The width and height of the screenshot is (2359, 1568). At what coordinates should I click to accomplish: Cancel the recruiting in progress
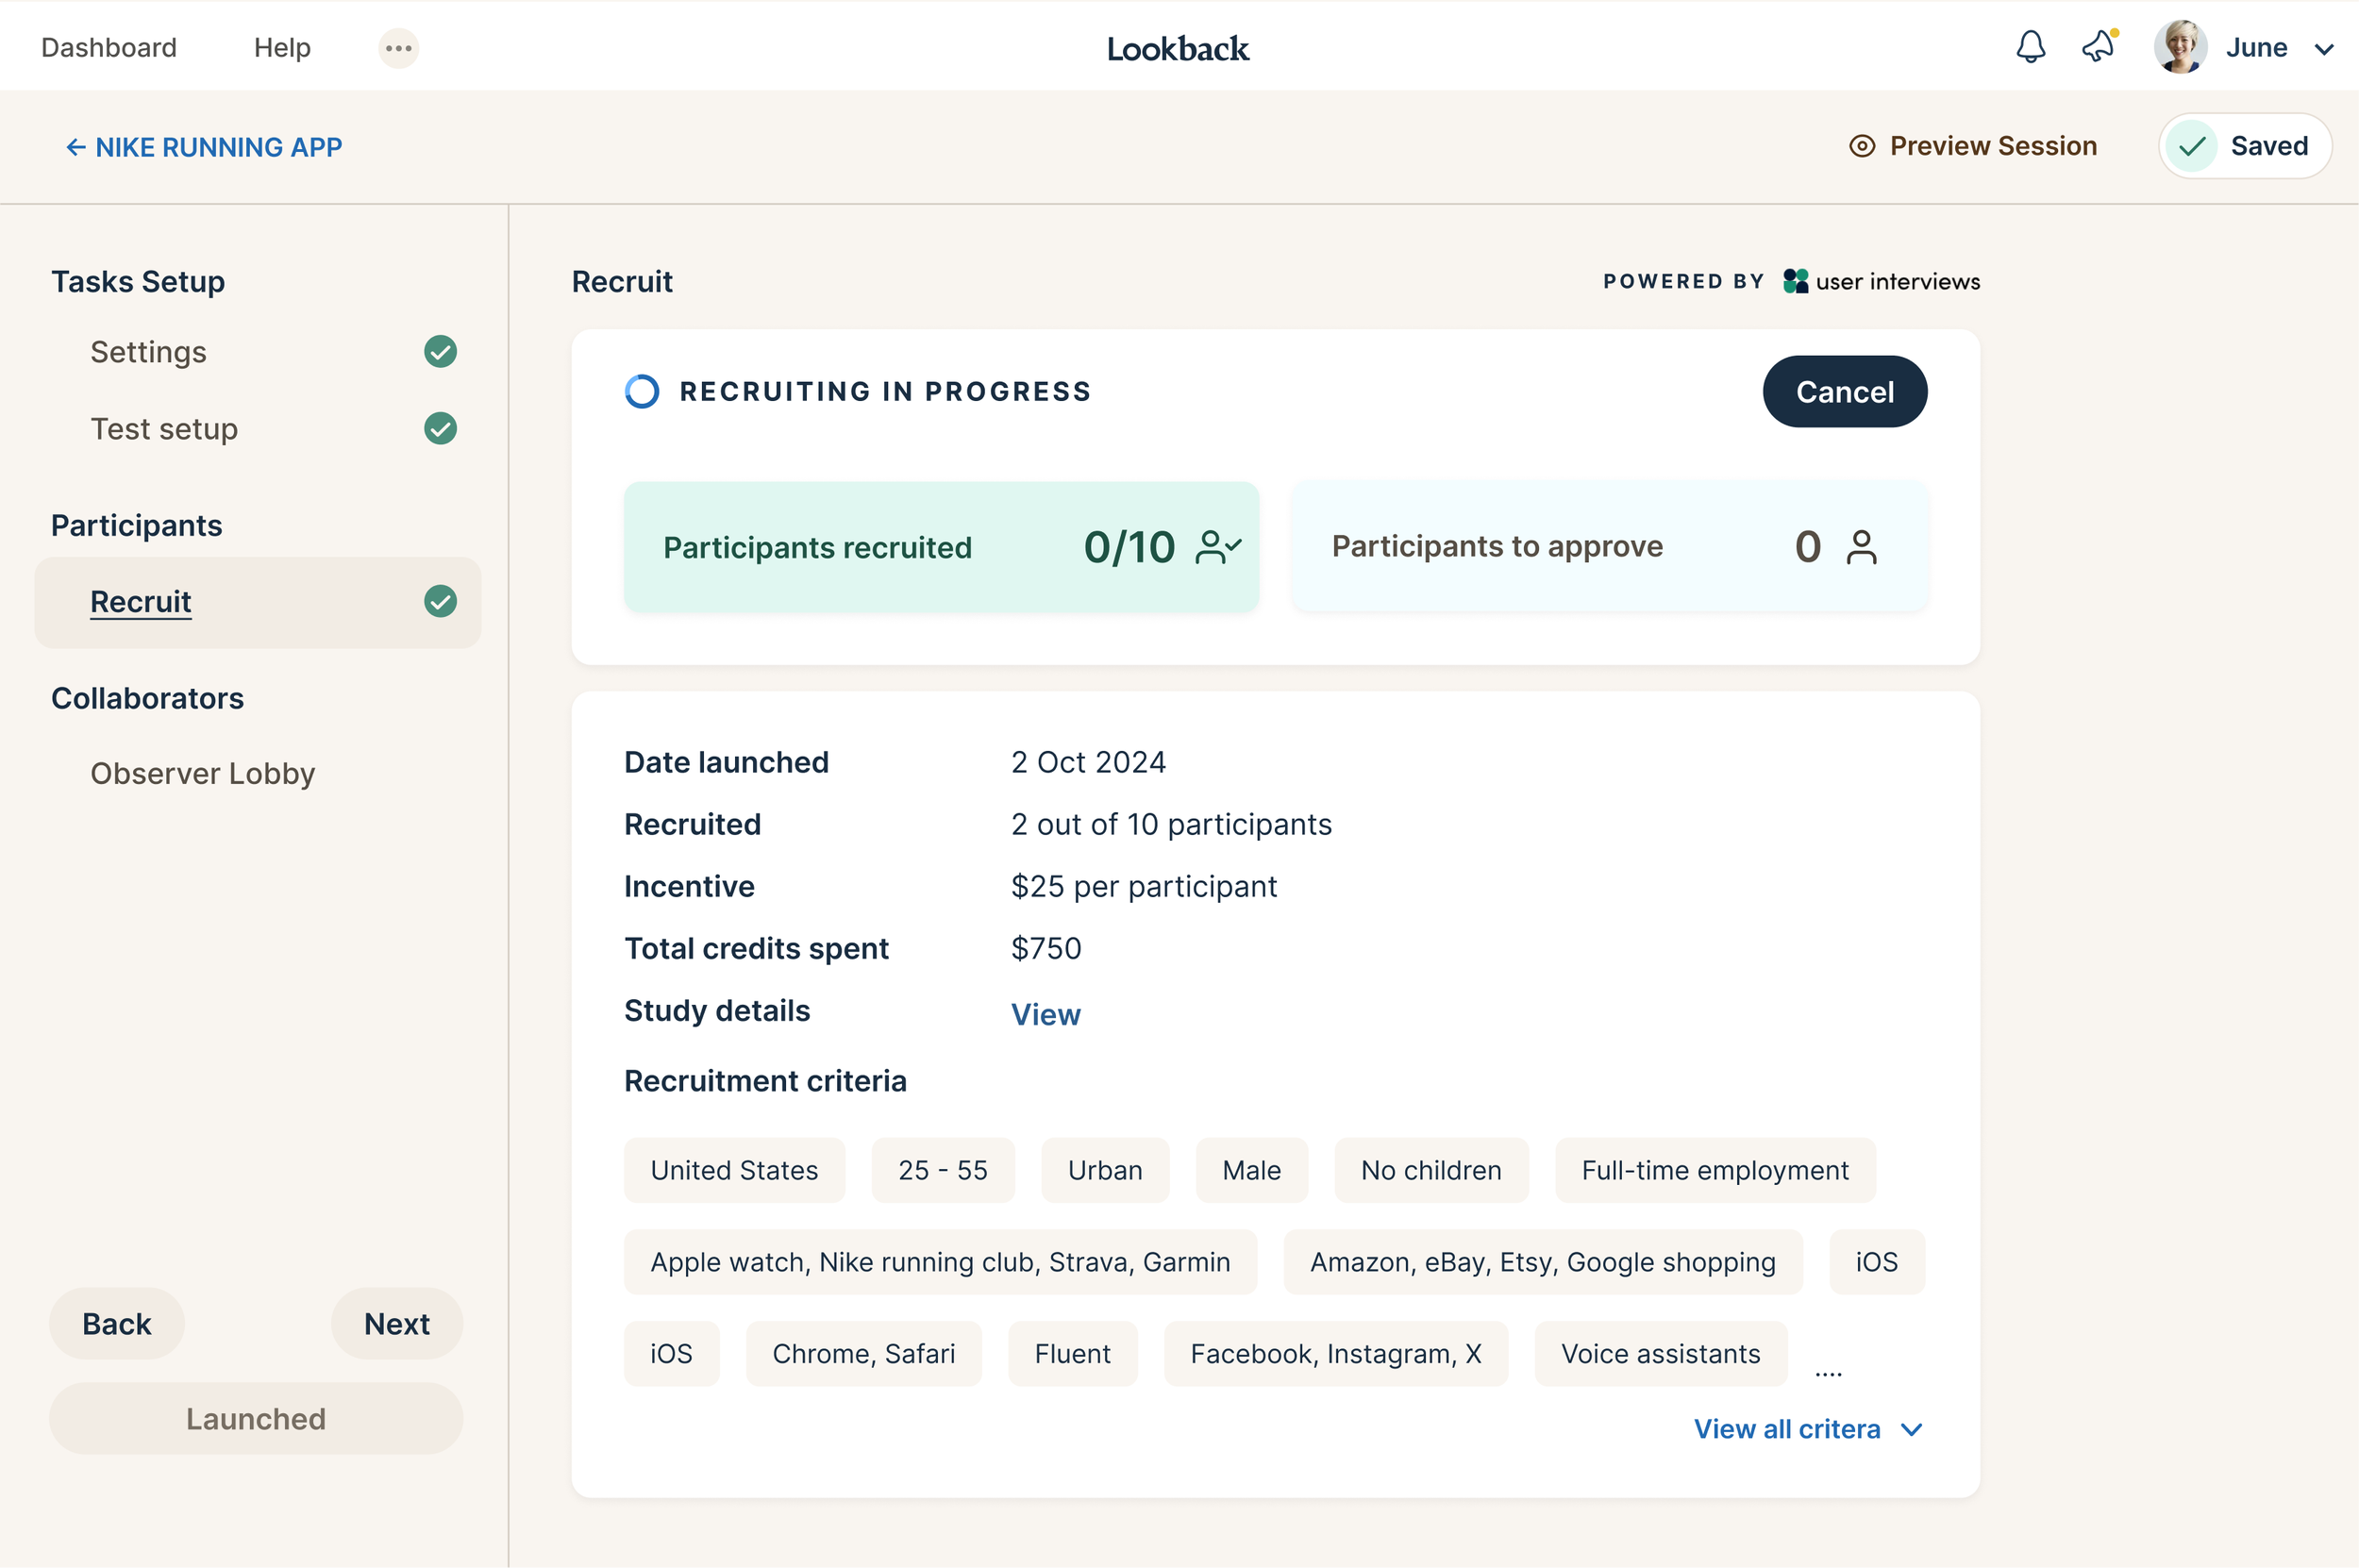[x=1845, y=392]
